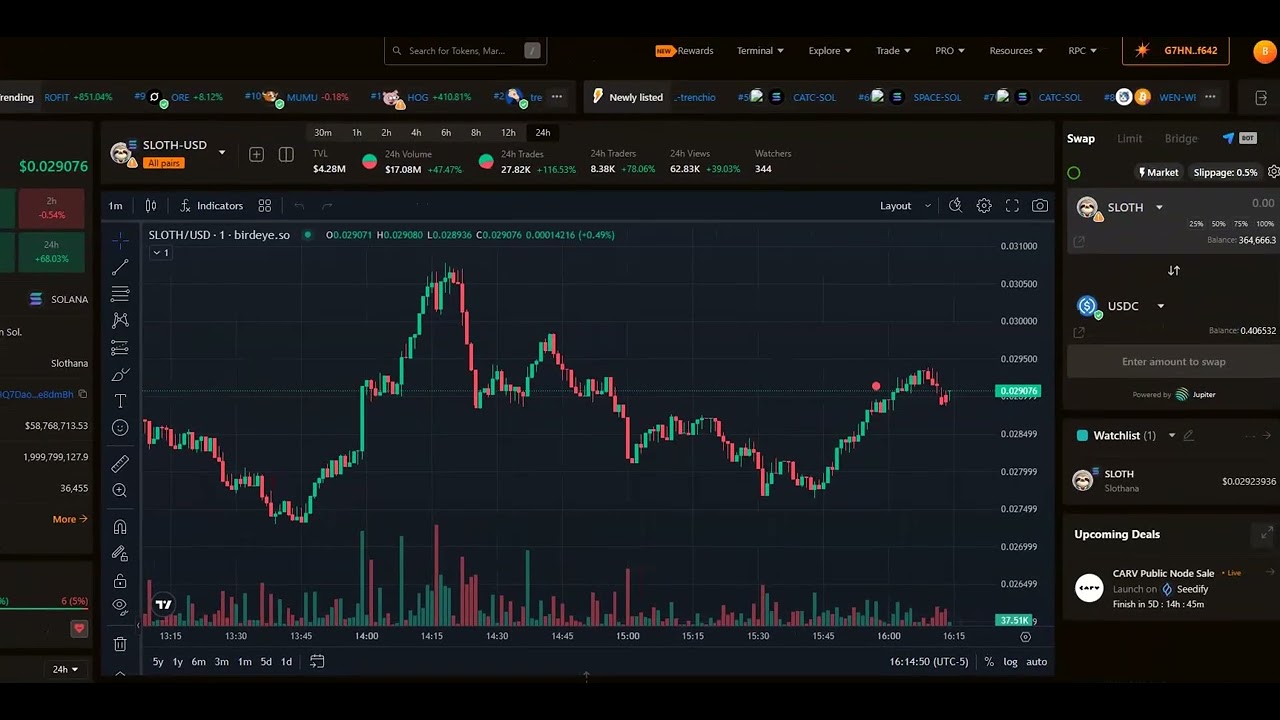Open the Indicators dialog
This screenshot has height=720, width=1280.
[211, 206]
